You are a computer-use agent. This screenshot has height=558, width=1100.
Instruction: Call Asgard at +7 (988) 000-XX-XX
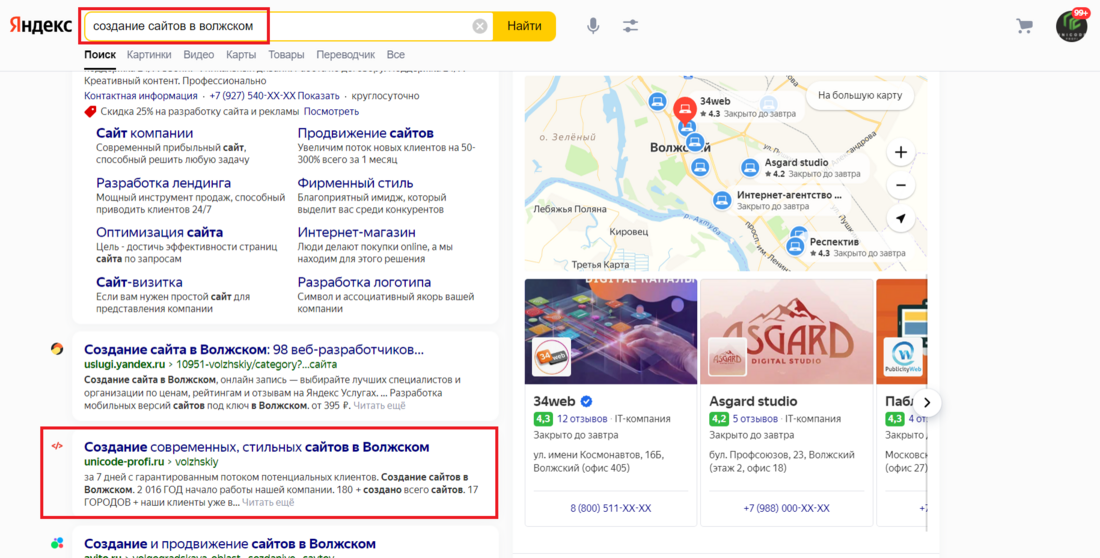tap(786, 508)
